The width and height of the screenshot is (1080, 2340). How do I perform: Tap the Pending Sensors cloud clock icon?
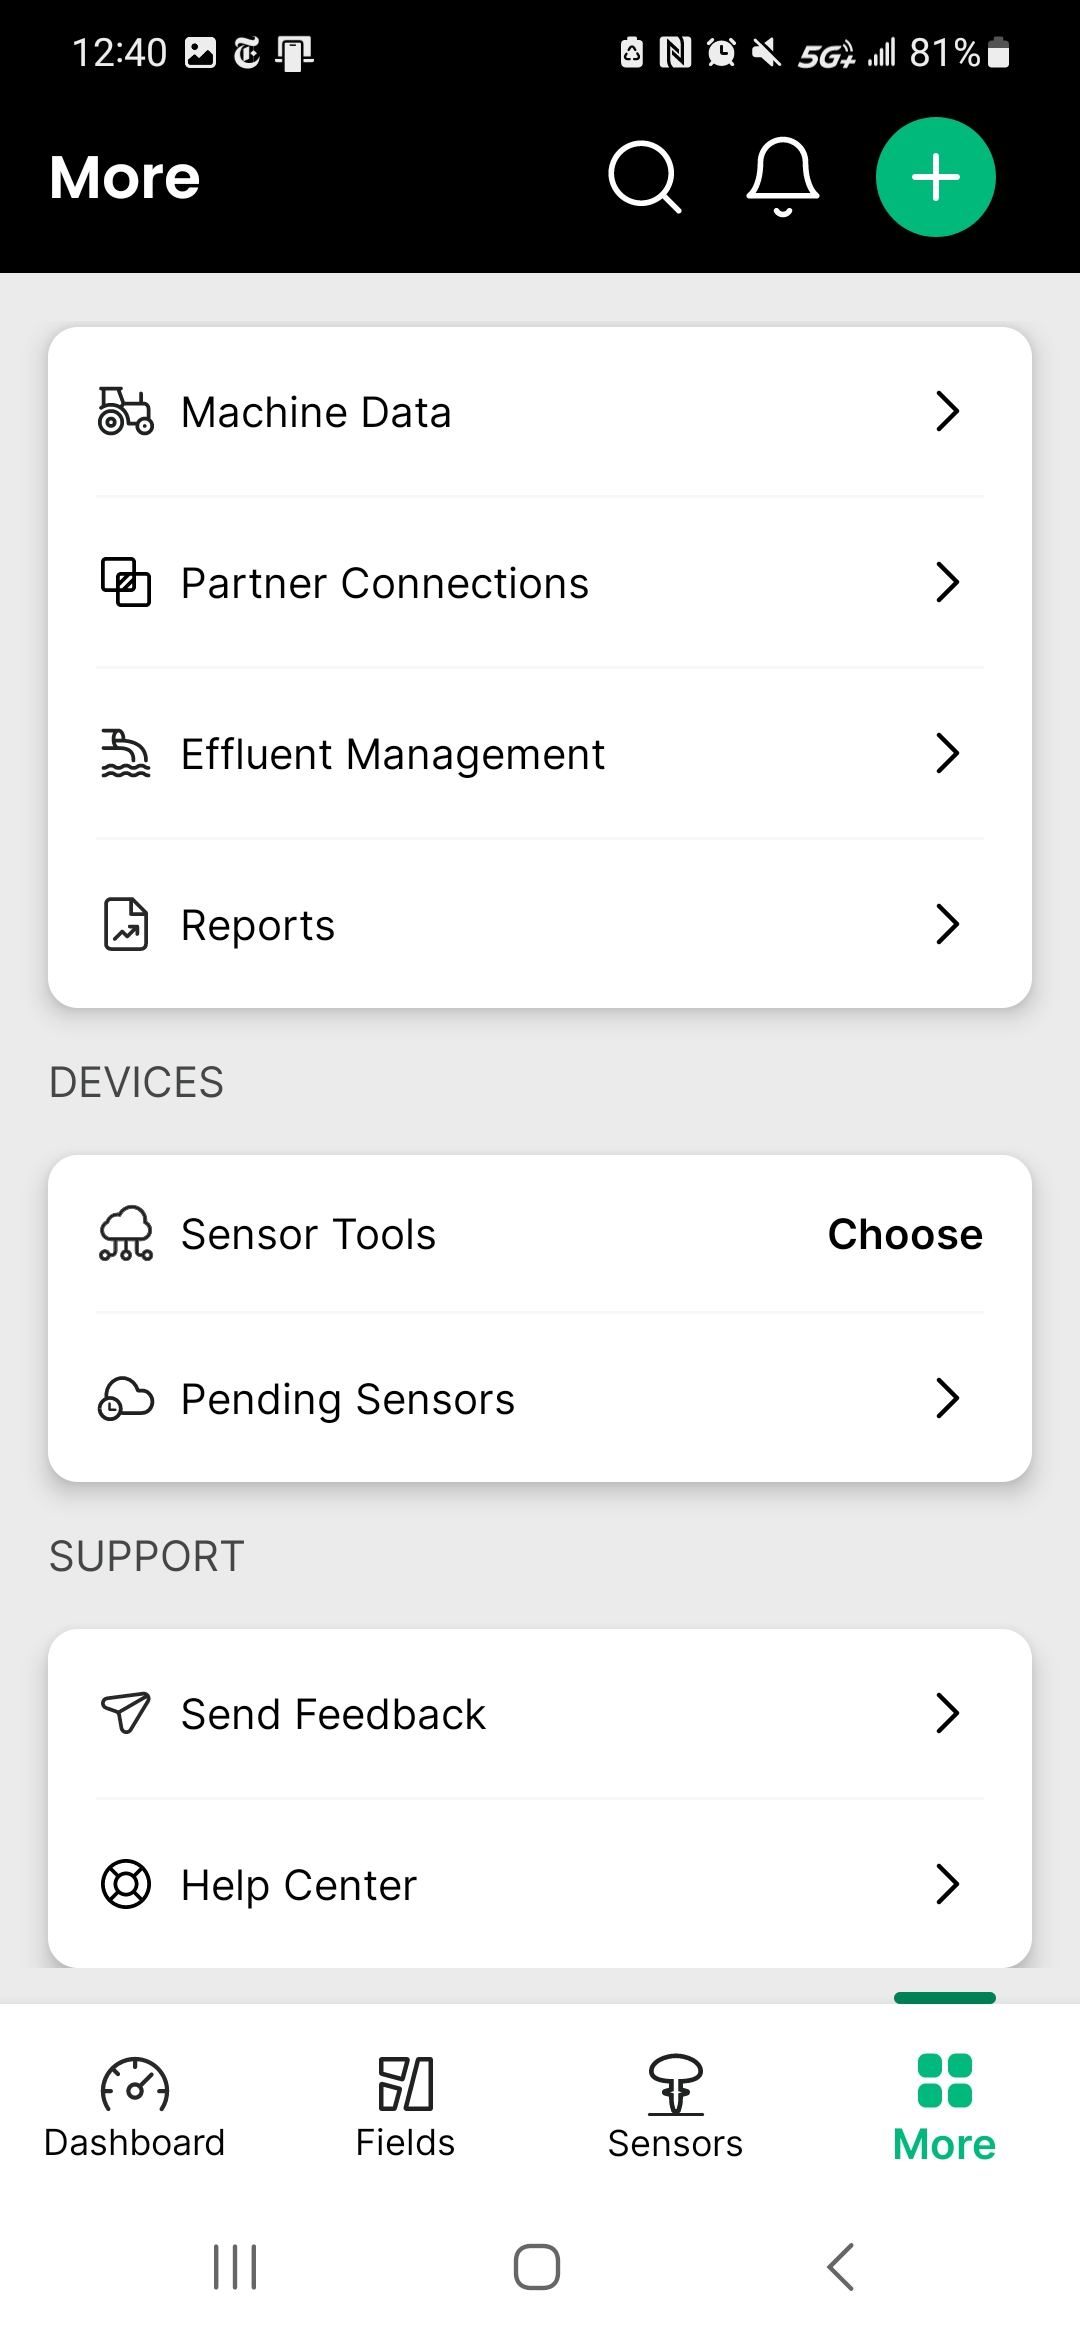(126, 1398)
